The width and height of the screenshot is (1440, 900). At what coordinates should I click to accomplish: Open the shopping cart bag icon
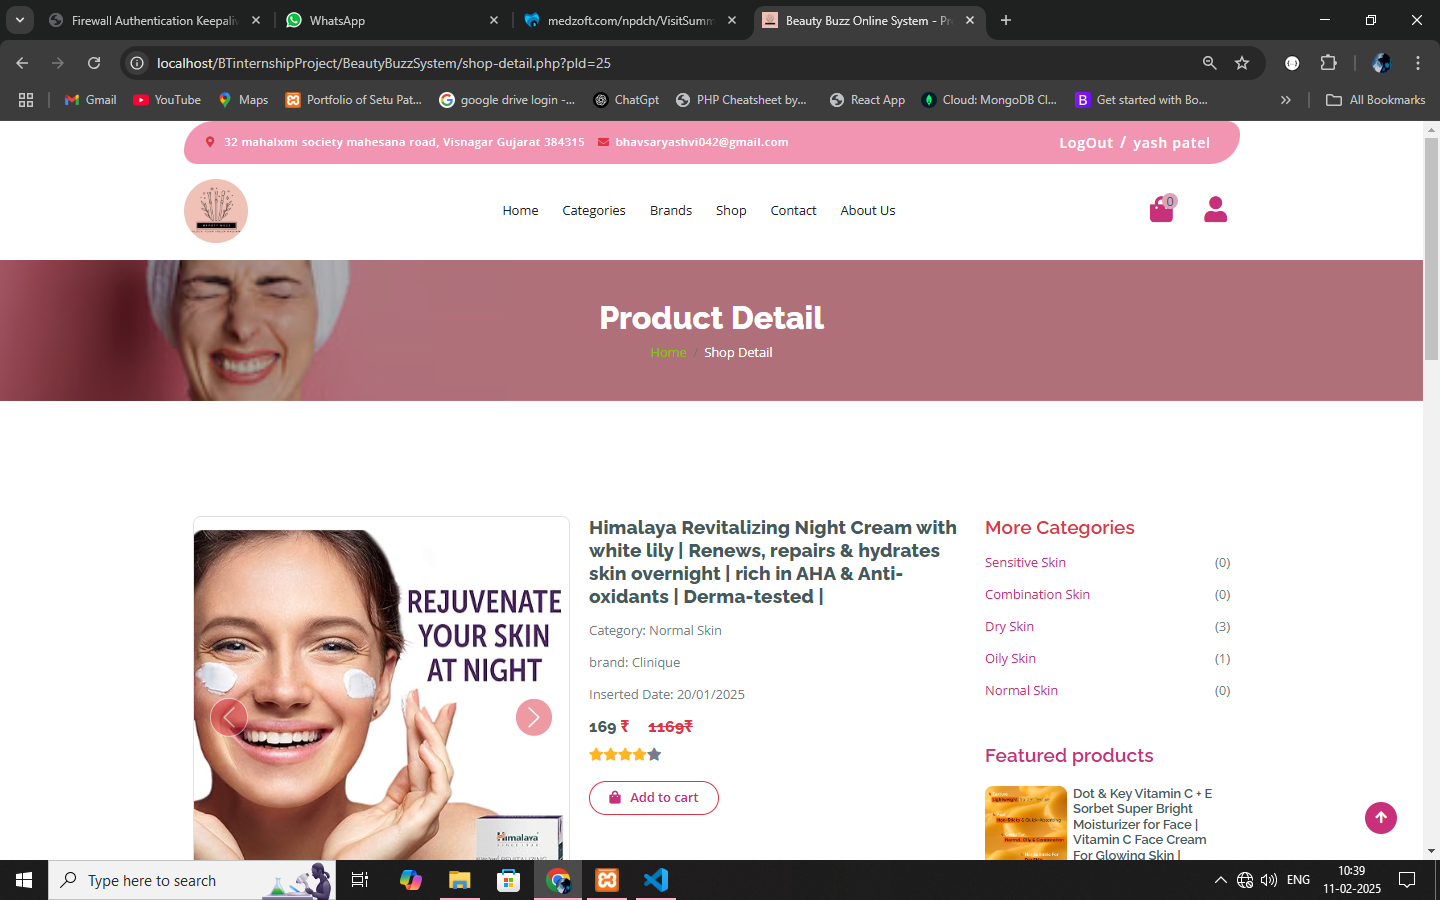coord(1161,210)
